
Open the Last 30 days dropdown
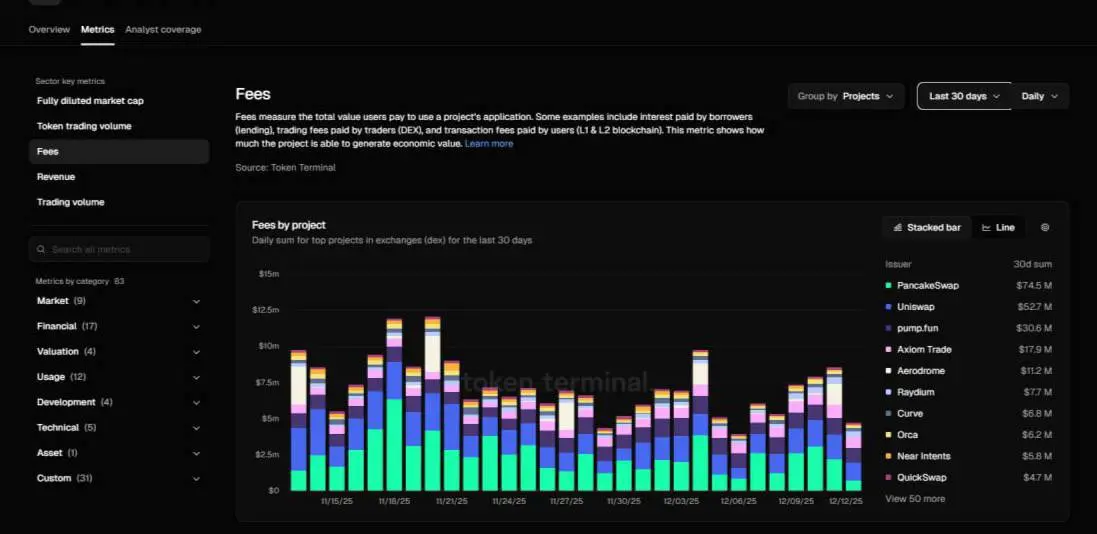coord(964,97)
